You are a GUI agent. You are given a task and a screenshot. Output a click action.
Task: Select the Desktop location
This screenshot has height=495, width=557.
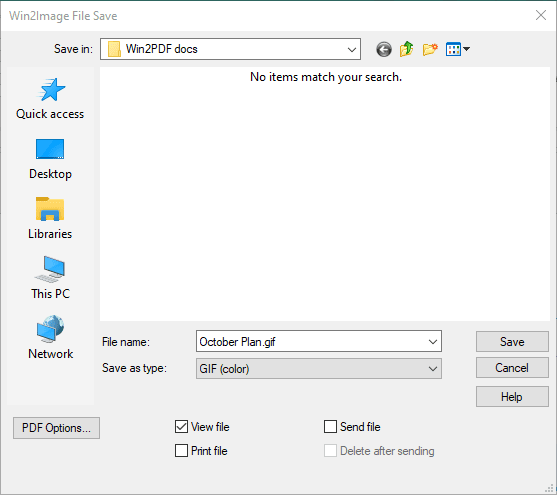coord(50,159)
